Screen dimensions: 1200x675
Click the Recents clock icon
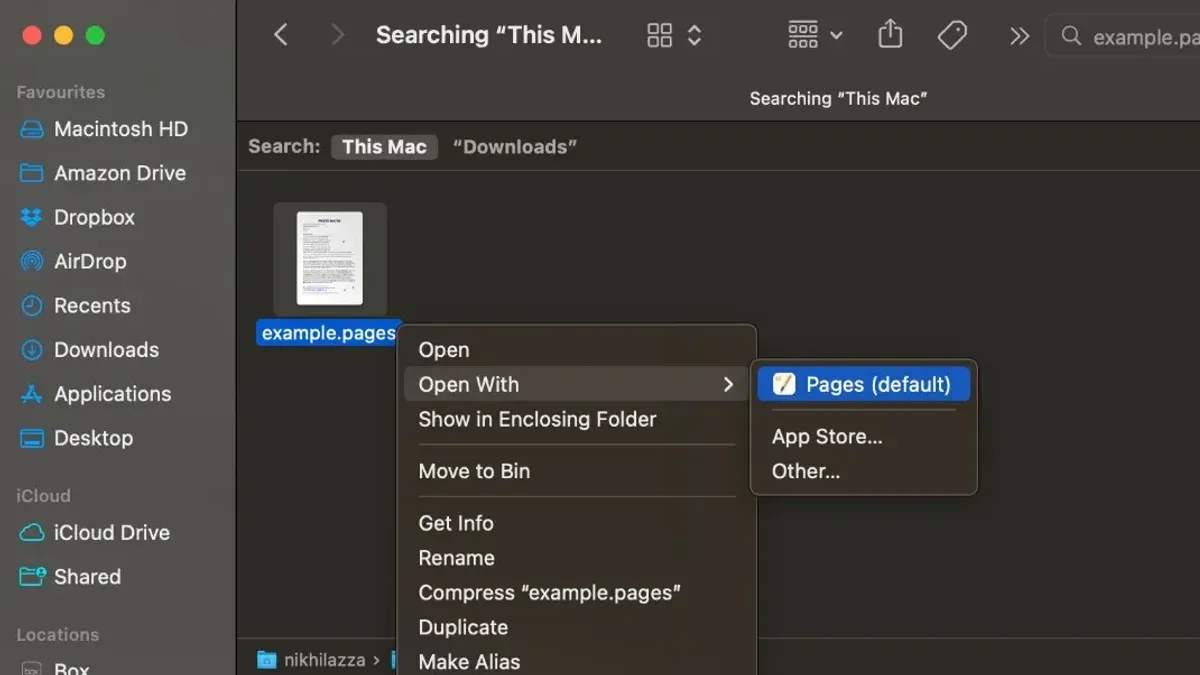[32, 305]
